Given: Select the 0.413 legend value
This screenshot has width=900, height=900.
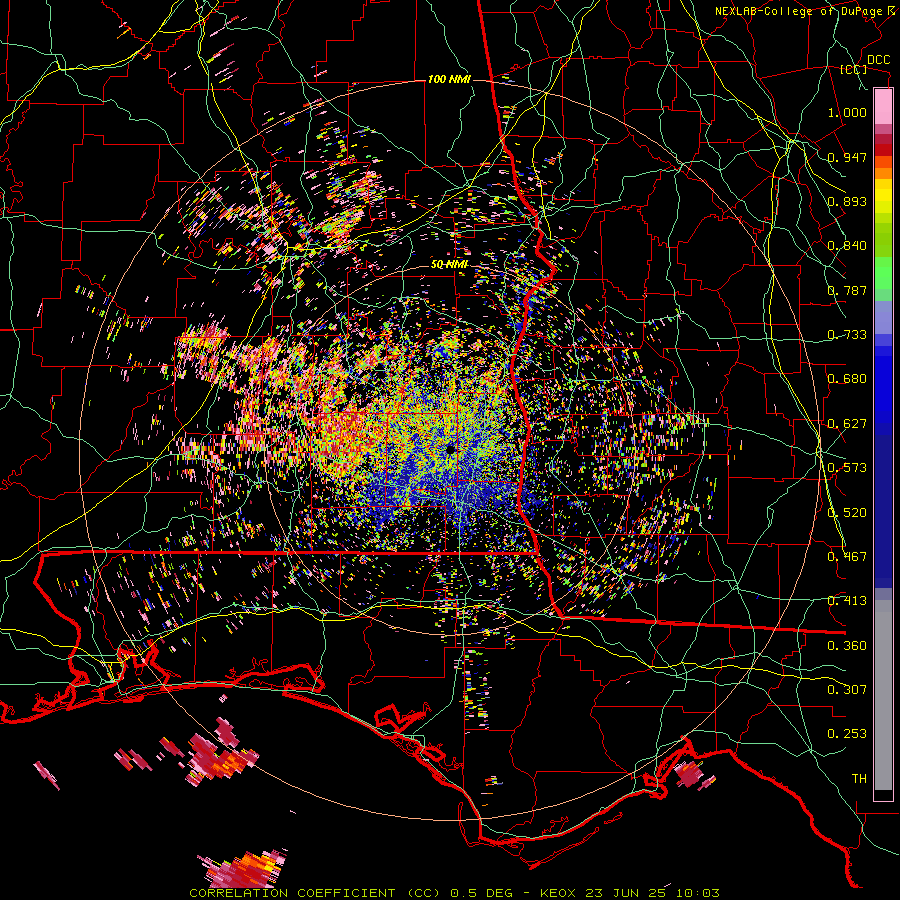Looking at the screenshot, I should pos(847,601).
